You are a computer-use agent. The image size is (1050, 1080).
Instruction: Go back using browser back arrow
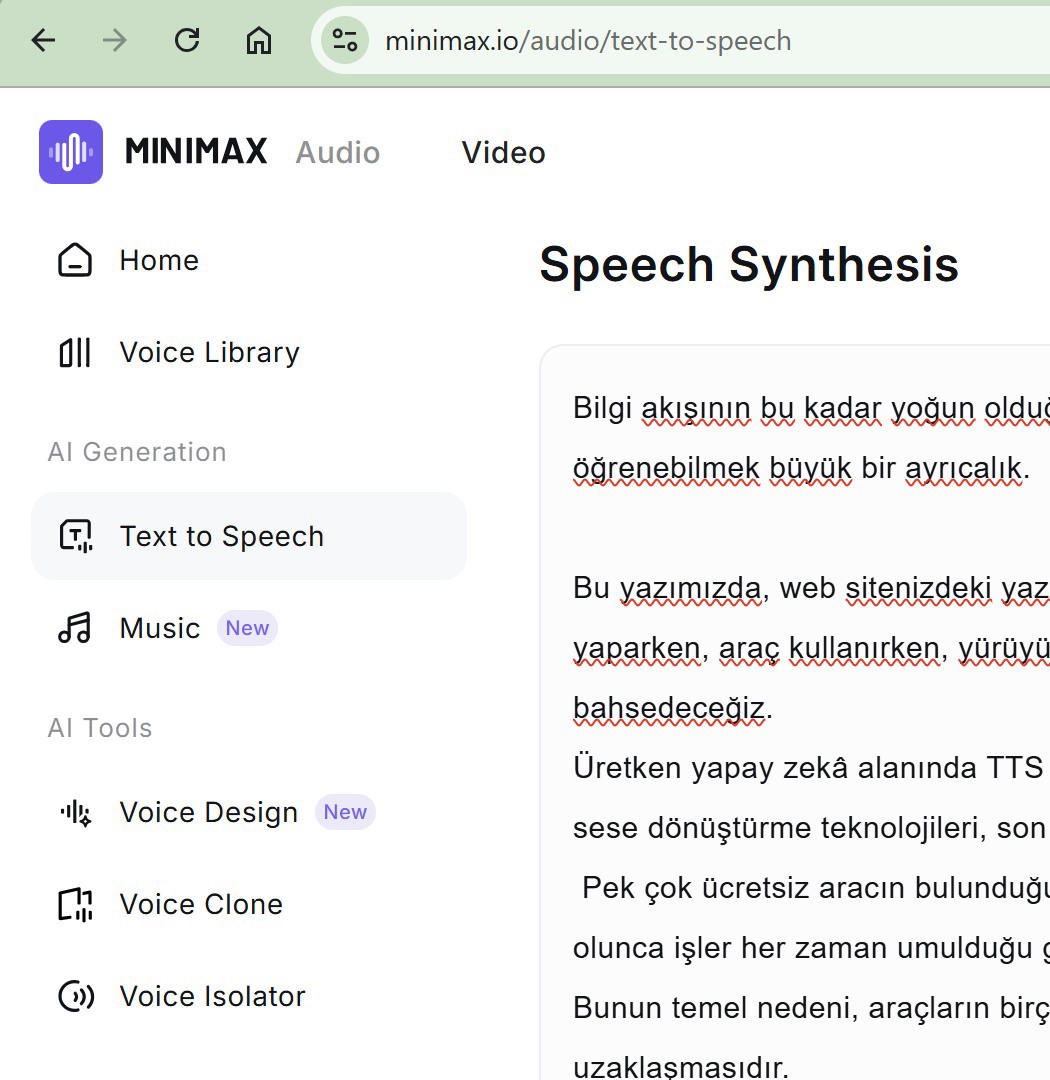pos(43,40)
